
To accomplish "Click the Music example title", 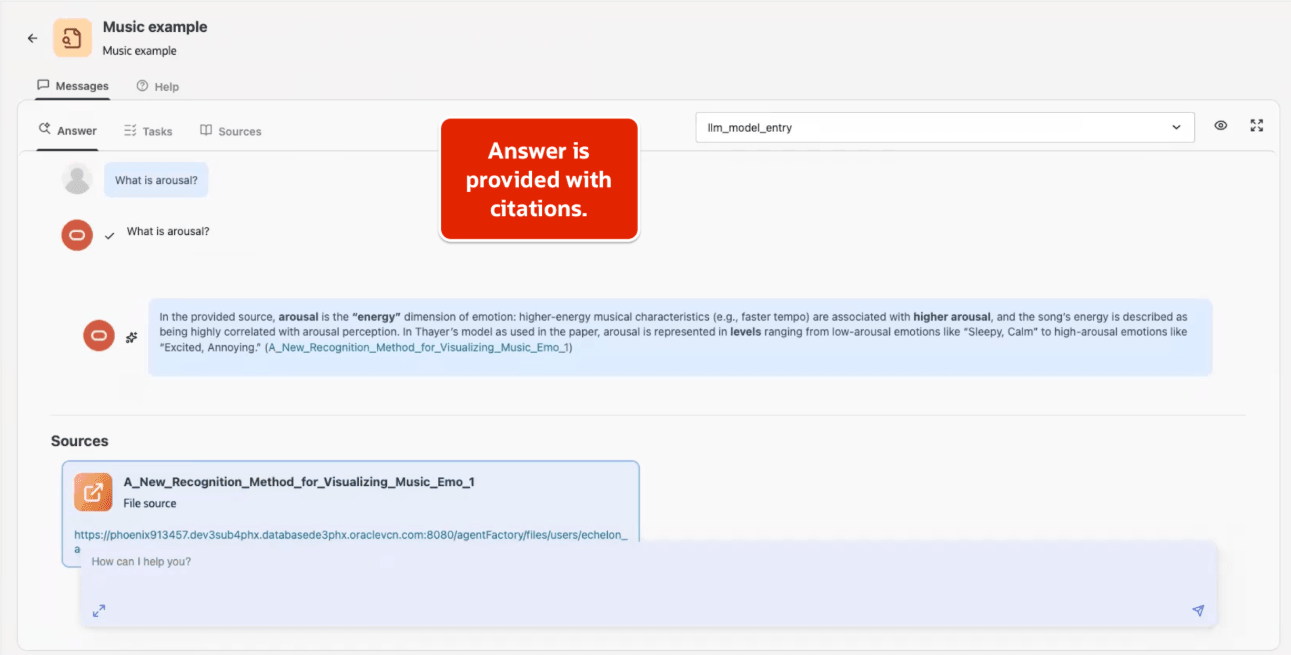I will pos(155,27).
